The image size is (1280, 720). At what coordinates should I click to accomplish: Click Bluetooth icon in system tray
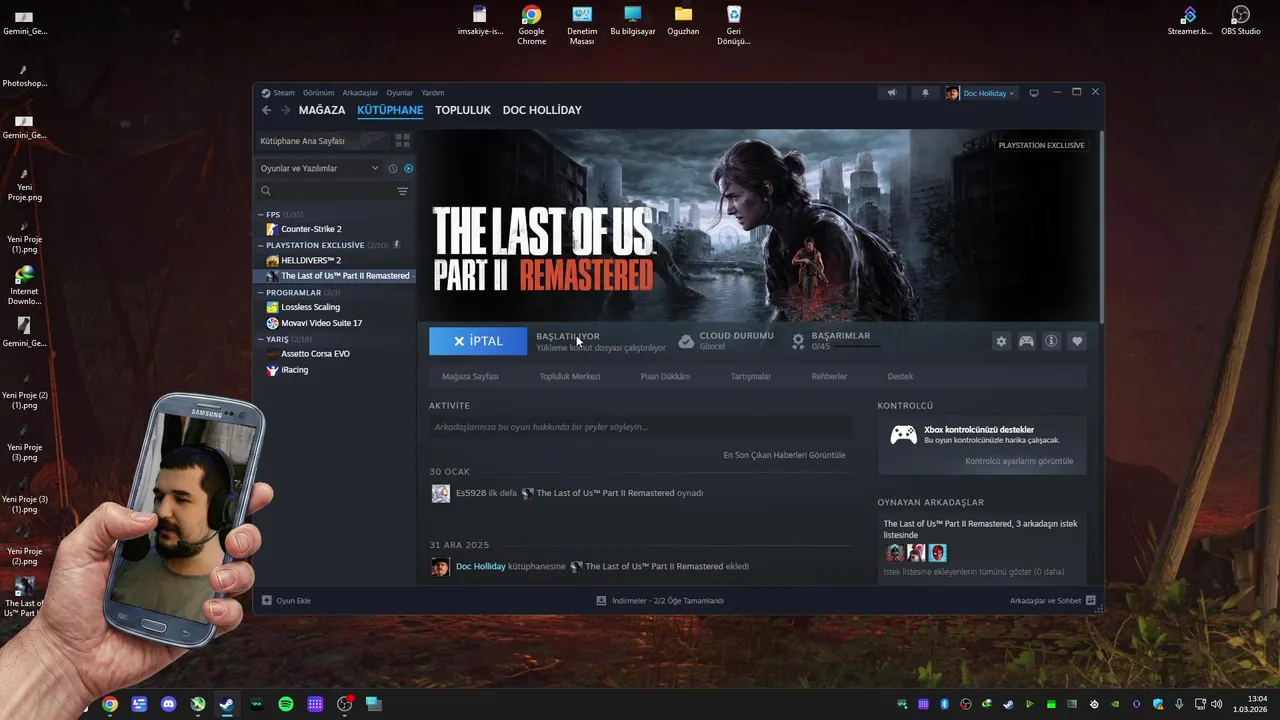pyautogui.click(x=944, y=704)
